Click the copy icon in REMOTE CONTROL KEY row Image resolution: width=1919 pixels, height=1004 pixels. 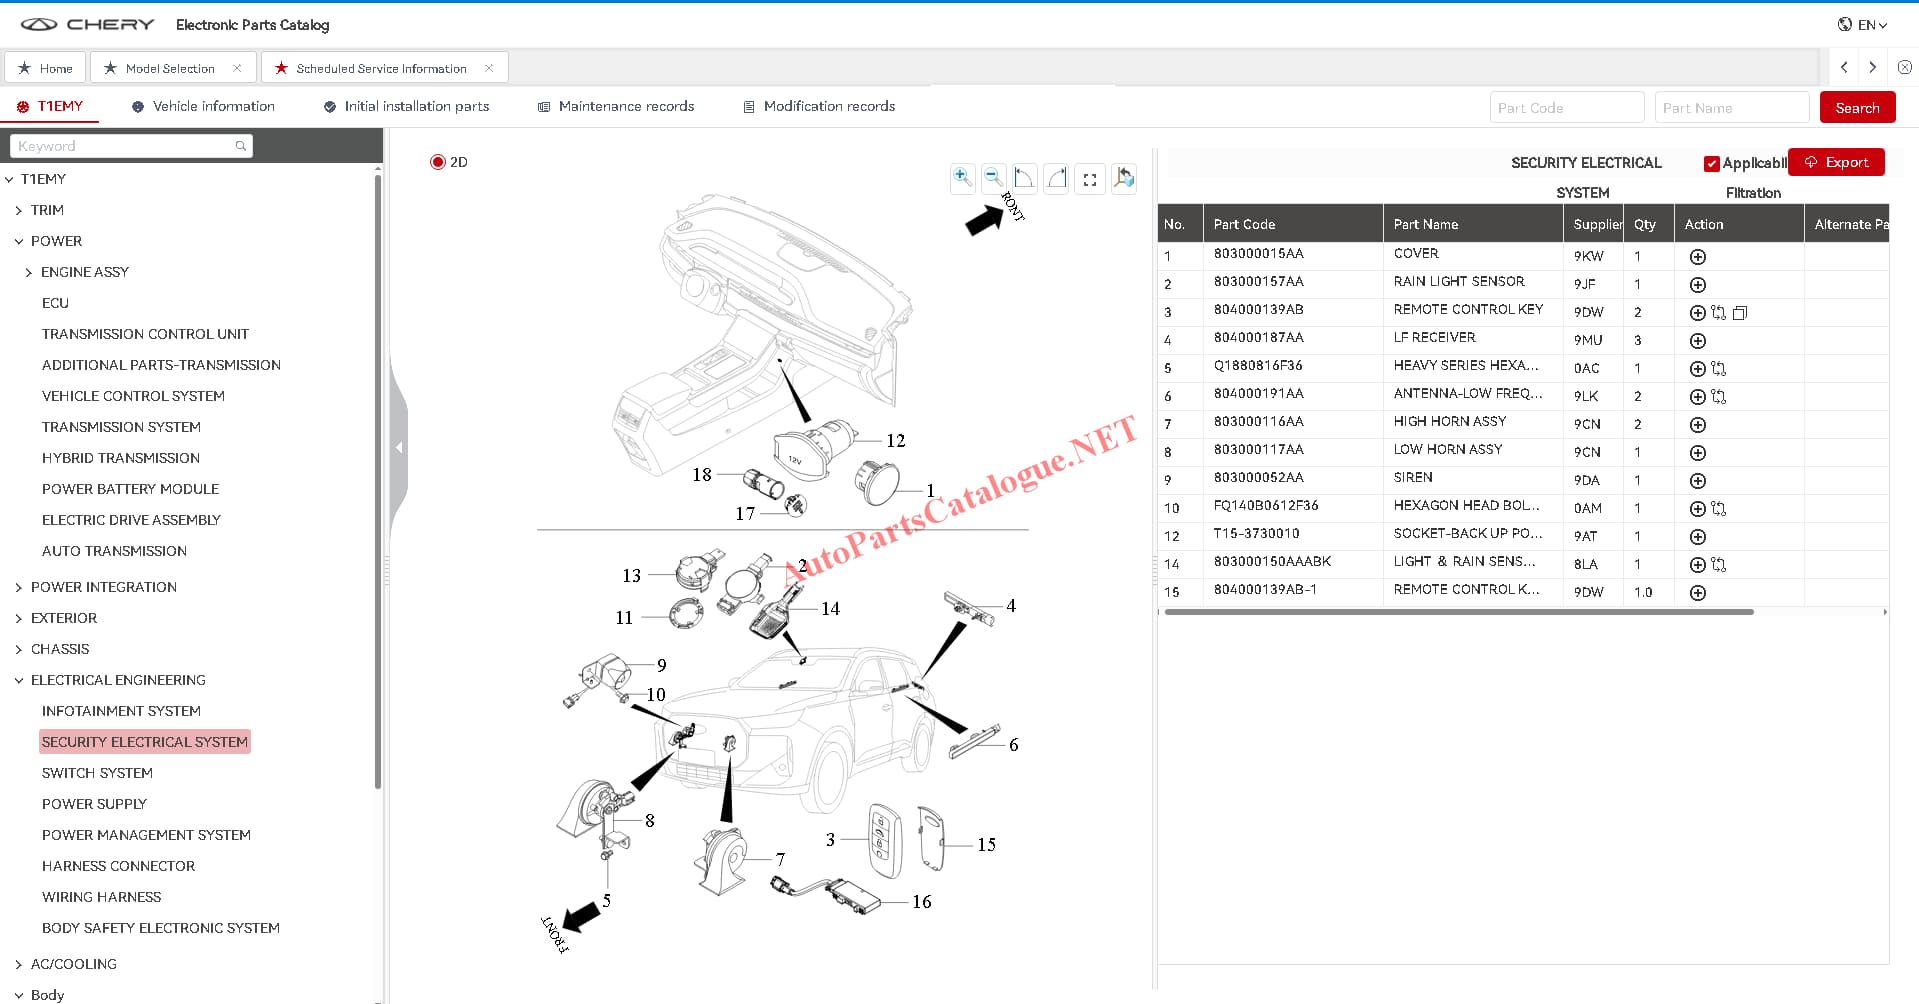(x=1740, y=313)
